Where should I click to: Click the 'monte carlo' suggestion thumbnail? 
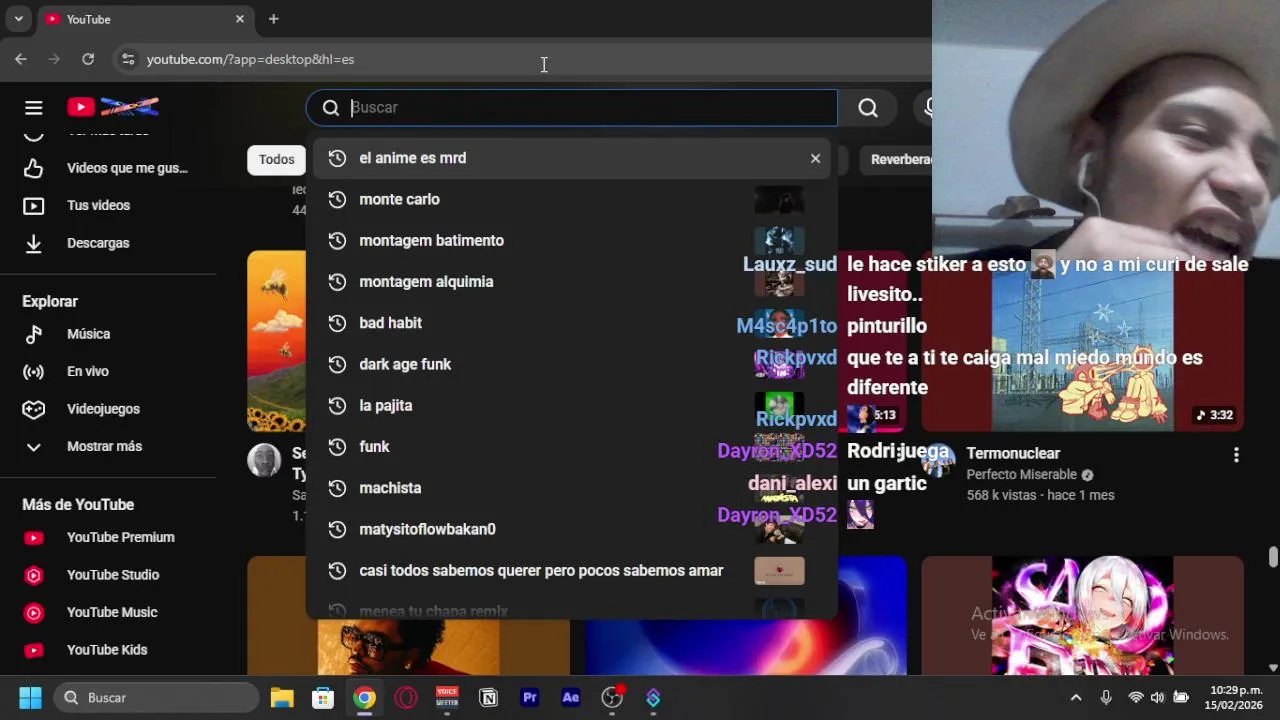[x=779, y=199]
